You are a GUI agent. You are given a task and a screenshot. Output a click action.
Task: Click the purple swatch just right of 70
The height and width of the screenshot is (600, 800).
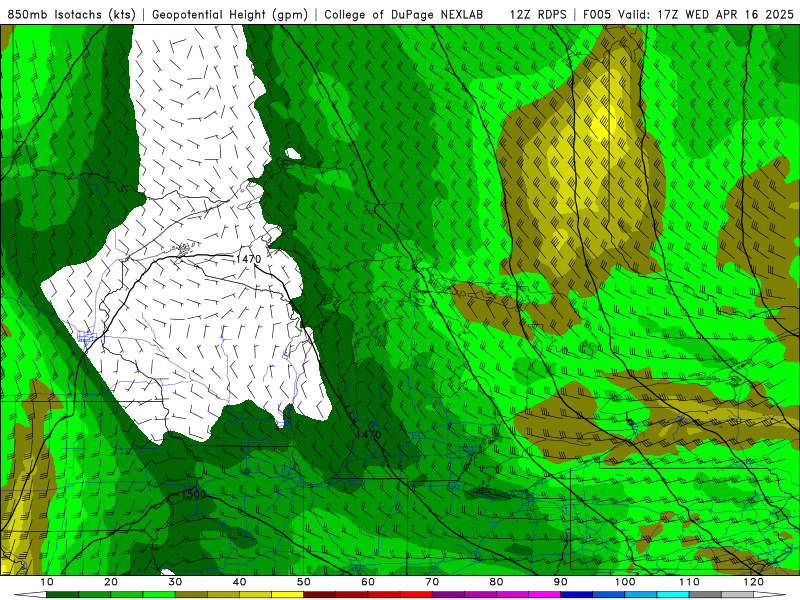(x=448, y=595)
